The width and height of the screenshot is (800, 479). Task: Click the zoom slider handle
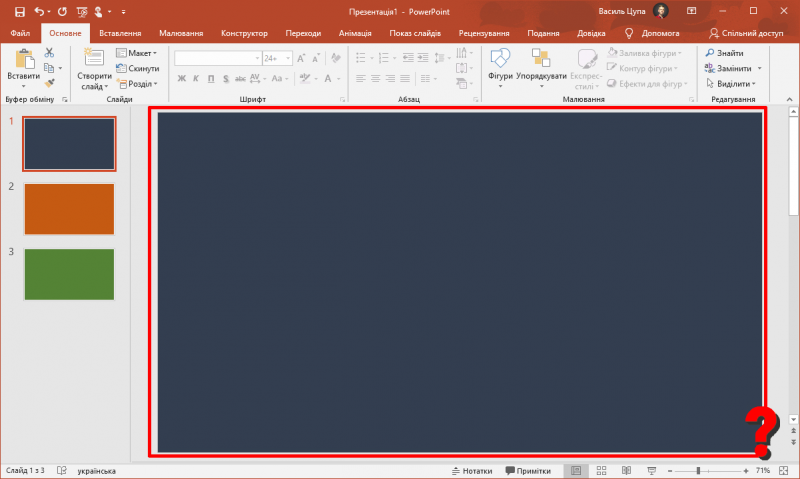click(x=698, y=470)
